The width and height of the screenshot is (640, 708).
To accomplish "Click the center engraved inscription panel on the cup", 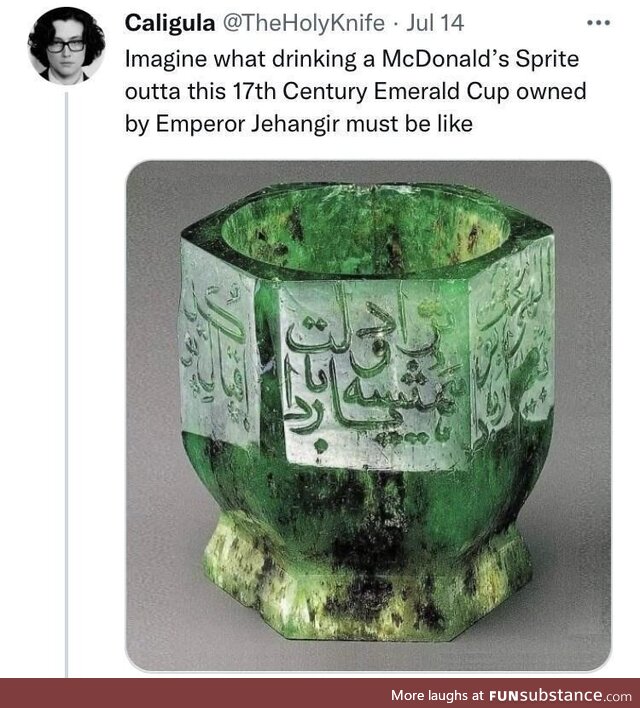I will click(x=368, y=375).
